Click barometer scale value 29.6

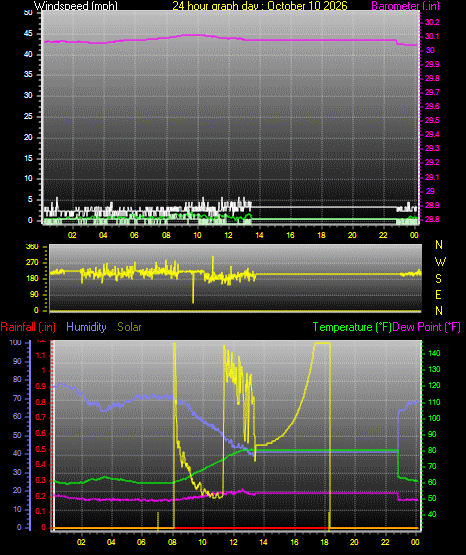[x=432, y=106]
